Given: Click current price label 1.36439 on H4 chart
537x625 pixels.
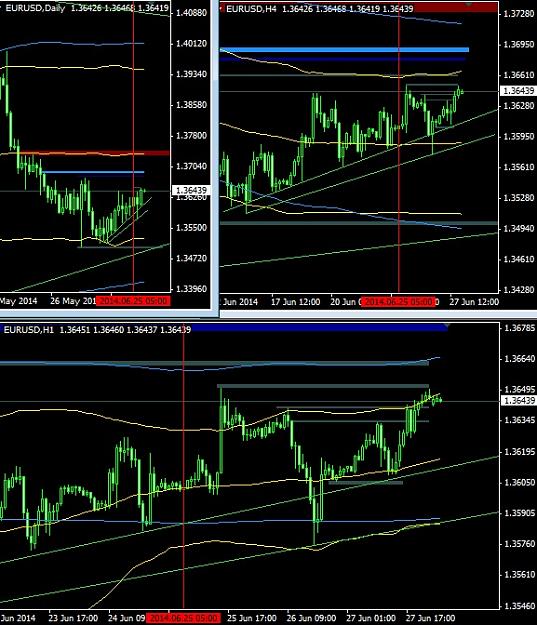Looking at the screenshot, I should (518, 91).
